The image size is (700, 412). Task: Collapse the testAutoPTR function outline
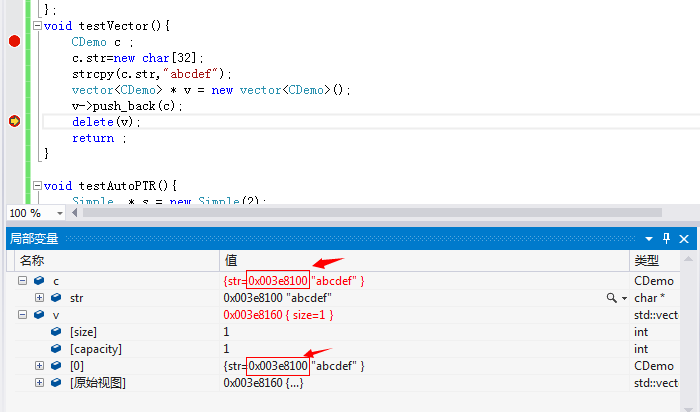point(38,185)
